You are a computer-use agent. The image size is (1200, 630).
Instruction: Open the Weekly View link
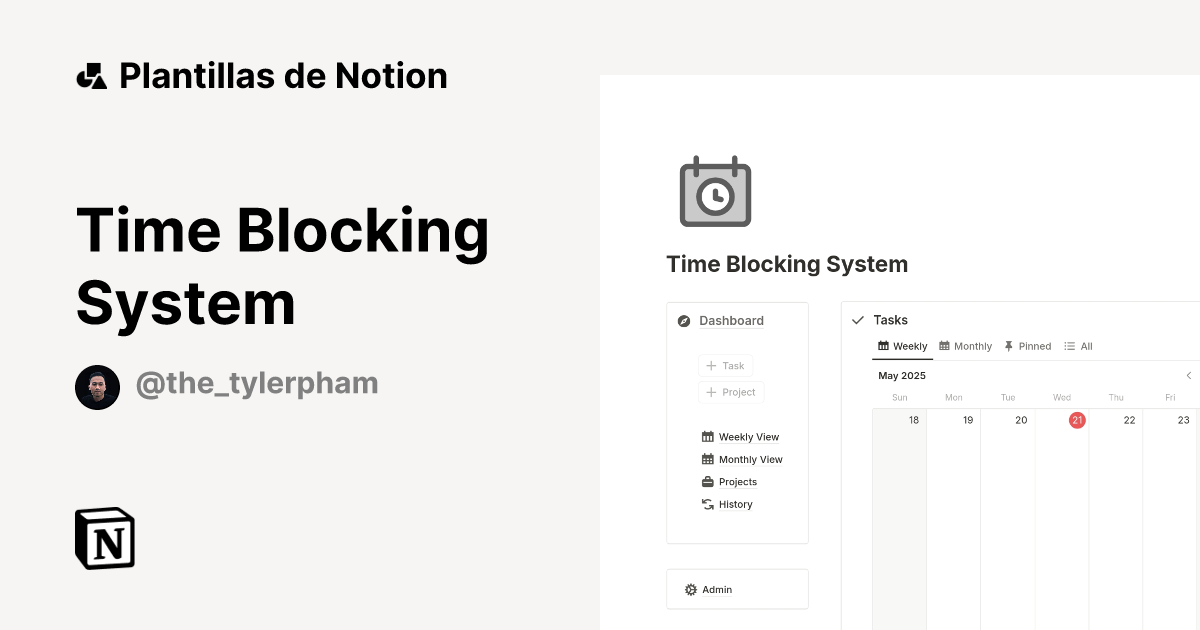[x=748, y=437]
